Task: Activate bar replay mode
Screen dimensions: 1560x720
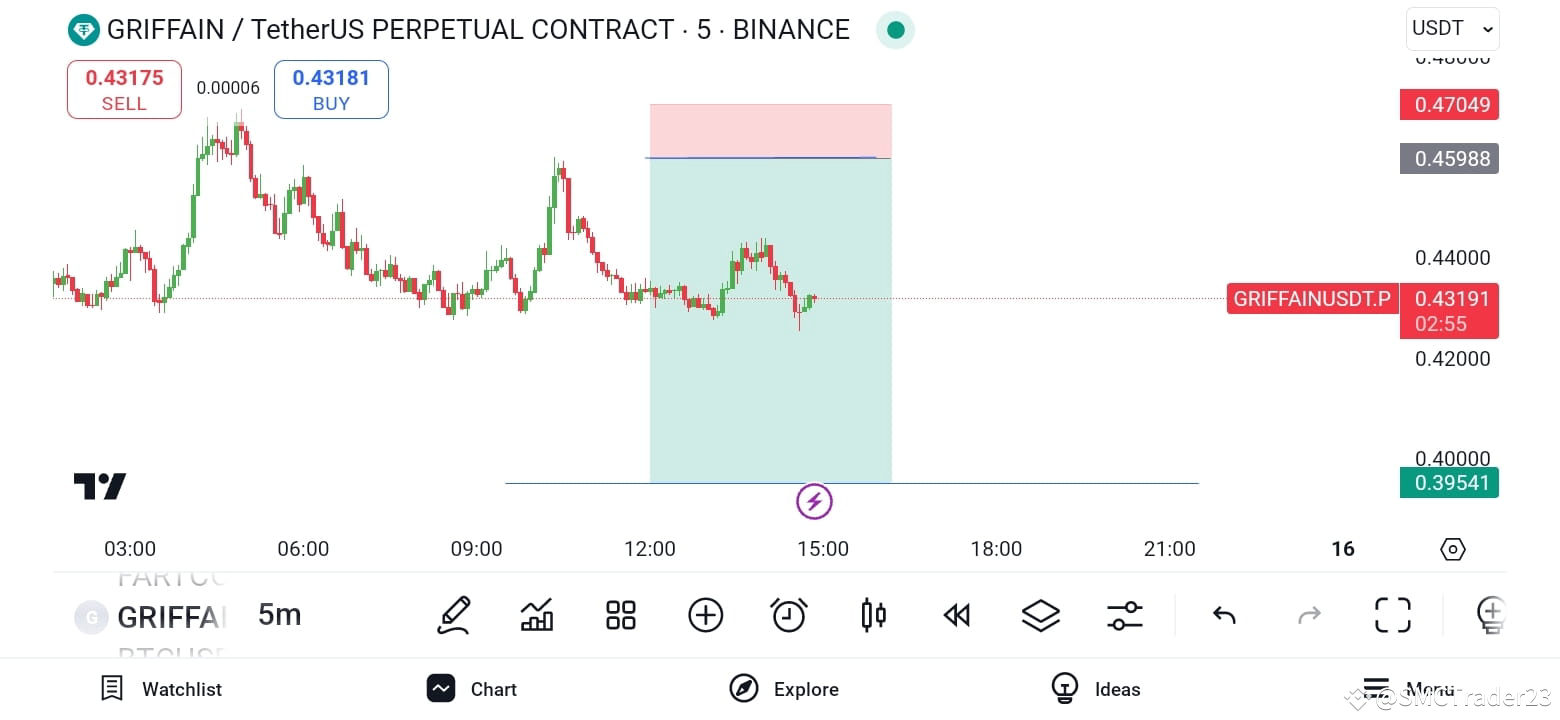Action: [956, 615]
